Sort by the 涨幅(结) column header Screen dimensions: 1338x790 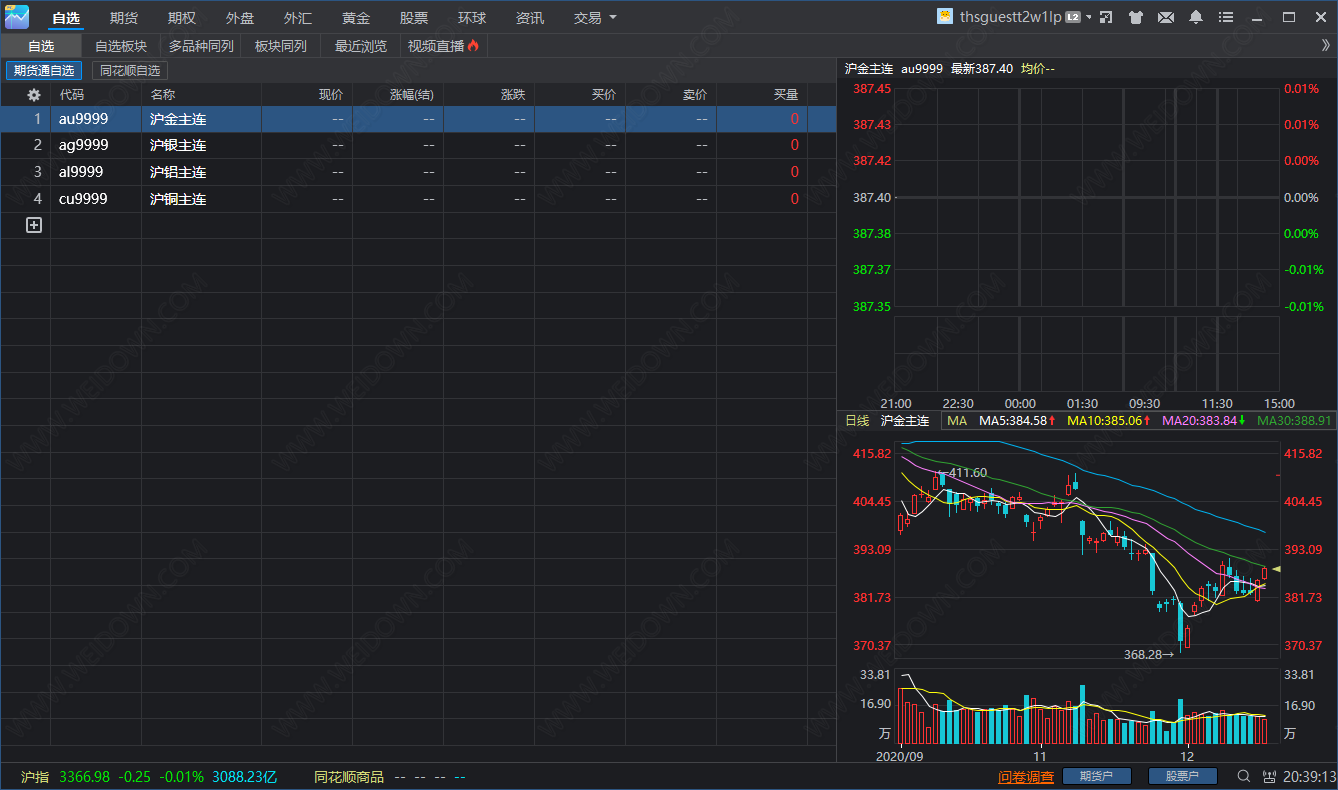[x=412, y=95]
